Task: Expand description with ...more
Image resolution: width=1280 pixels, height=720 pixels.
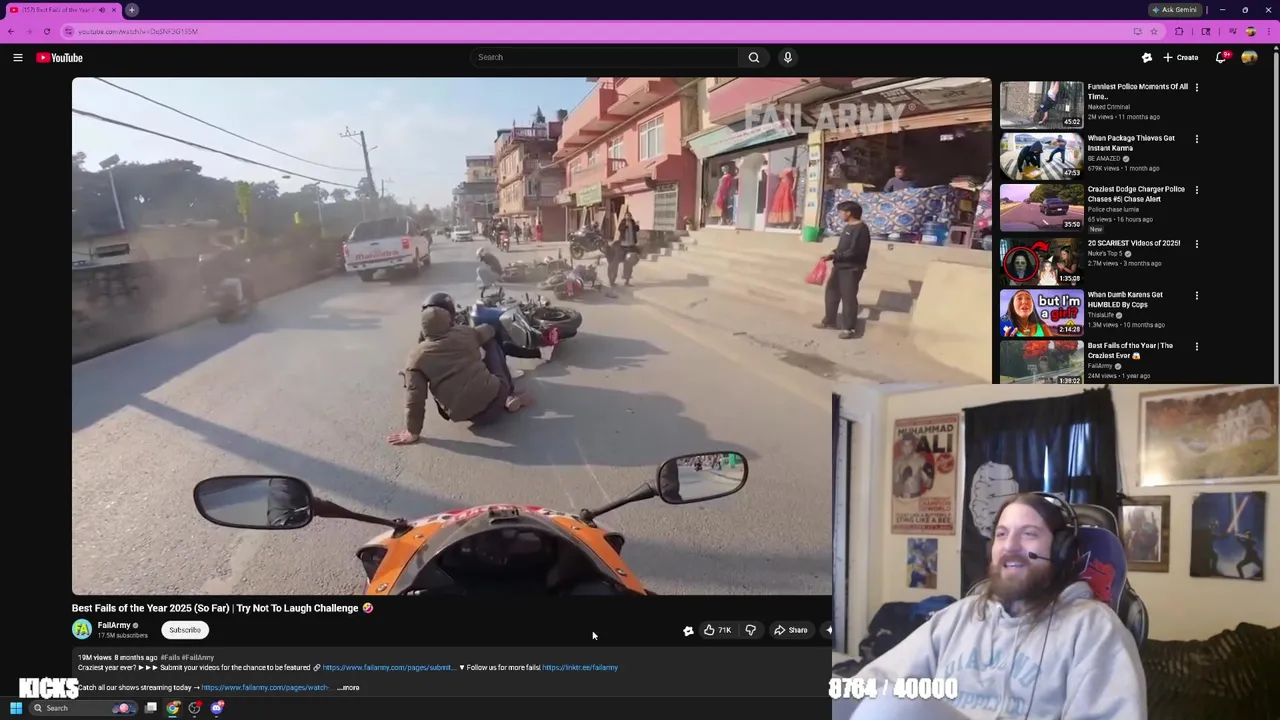Action: tap(348, 688)
